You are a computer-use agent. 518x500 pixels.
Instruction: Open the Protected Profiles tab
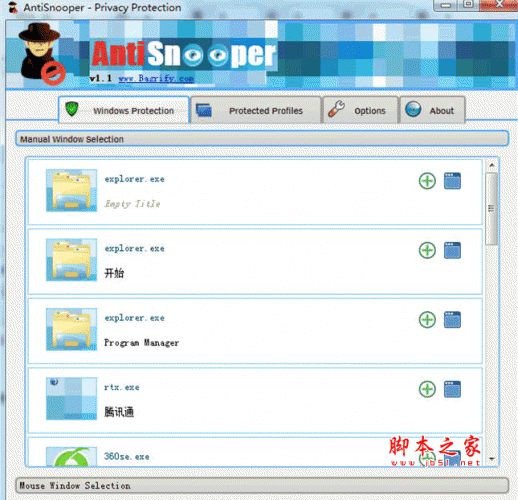[x=256, y=110]
